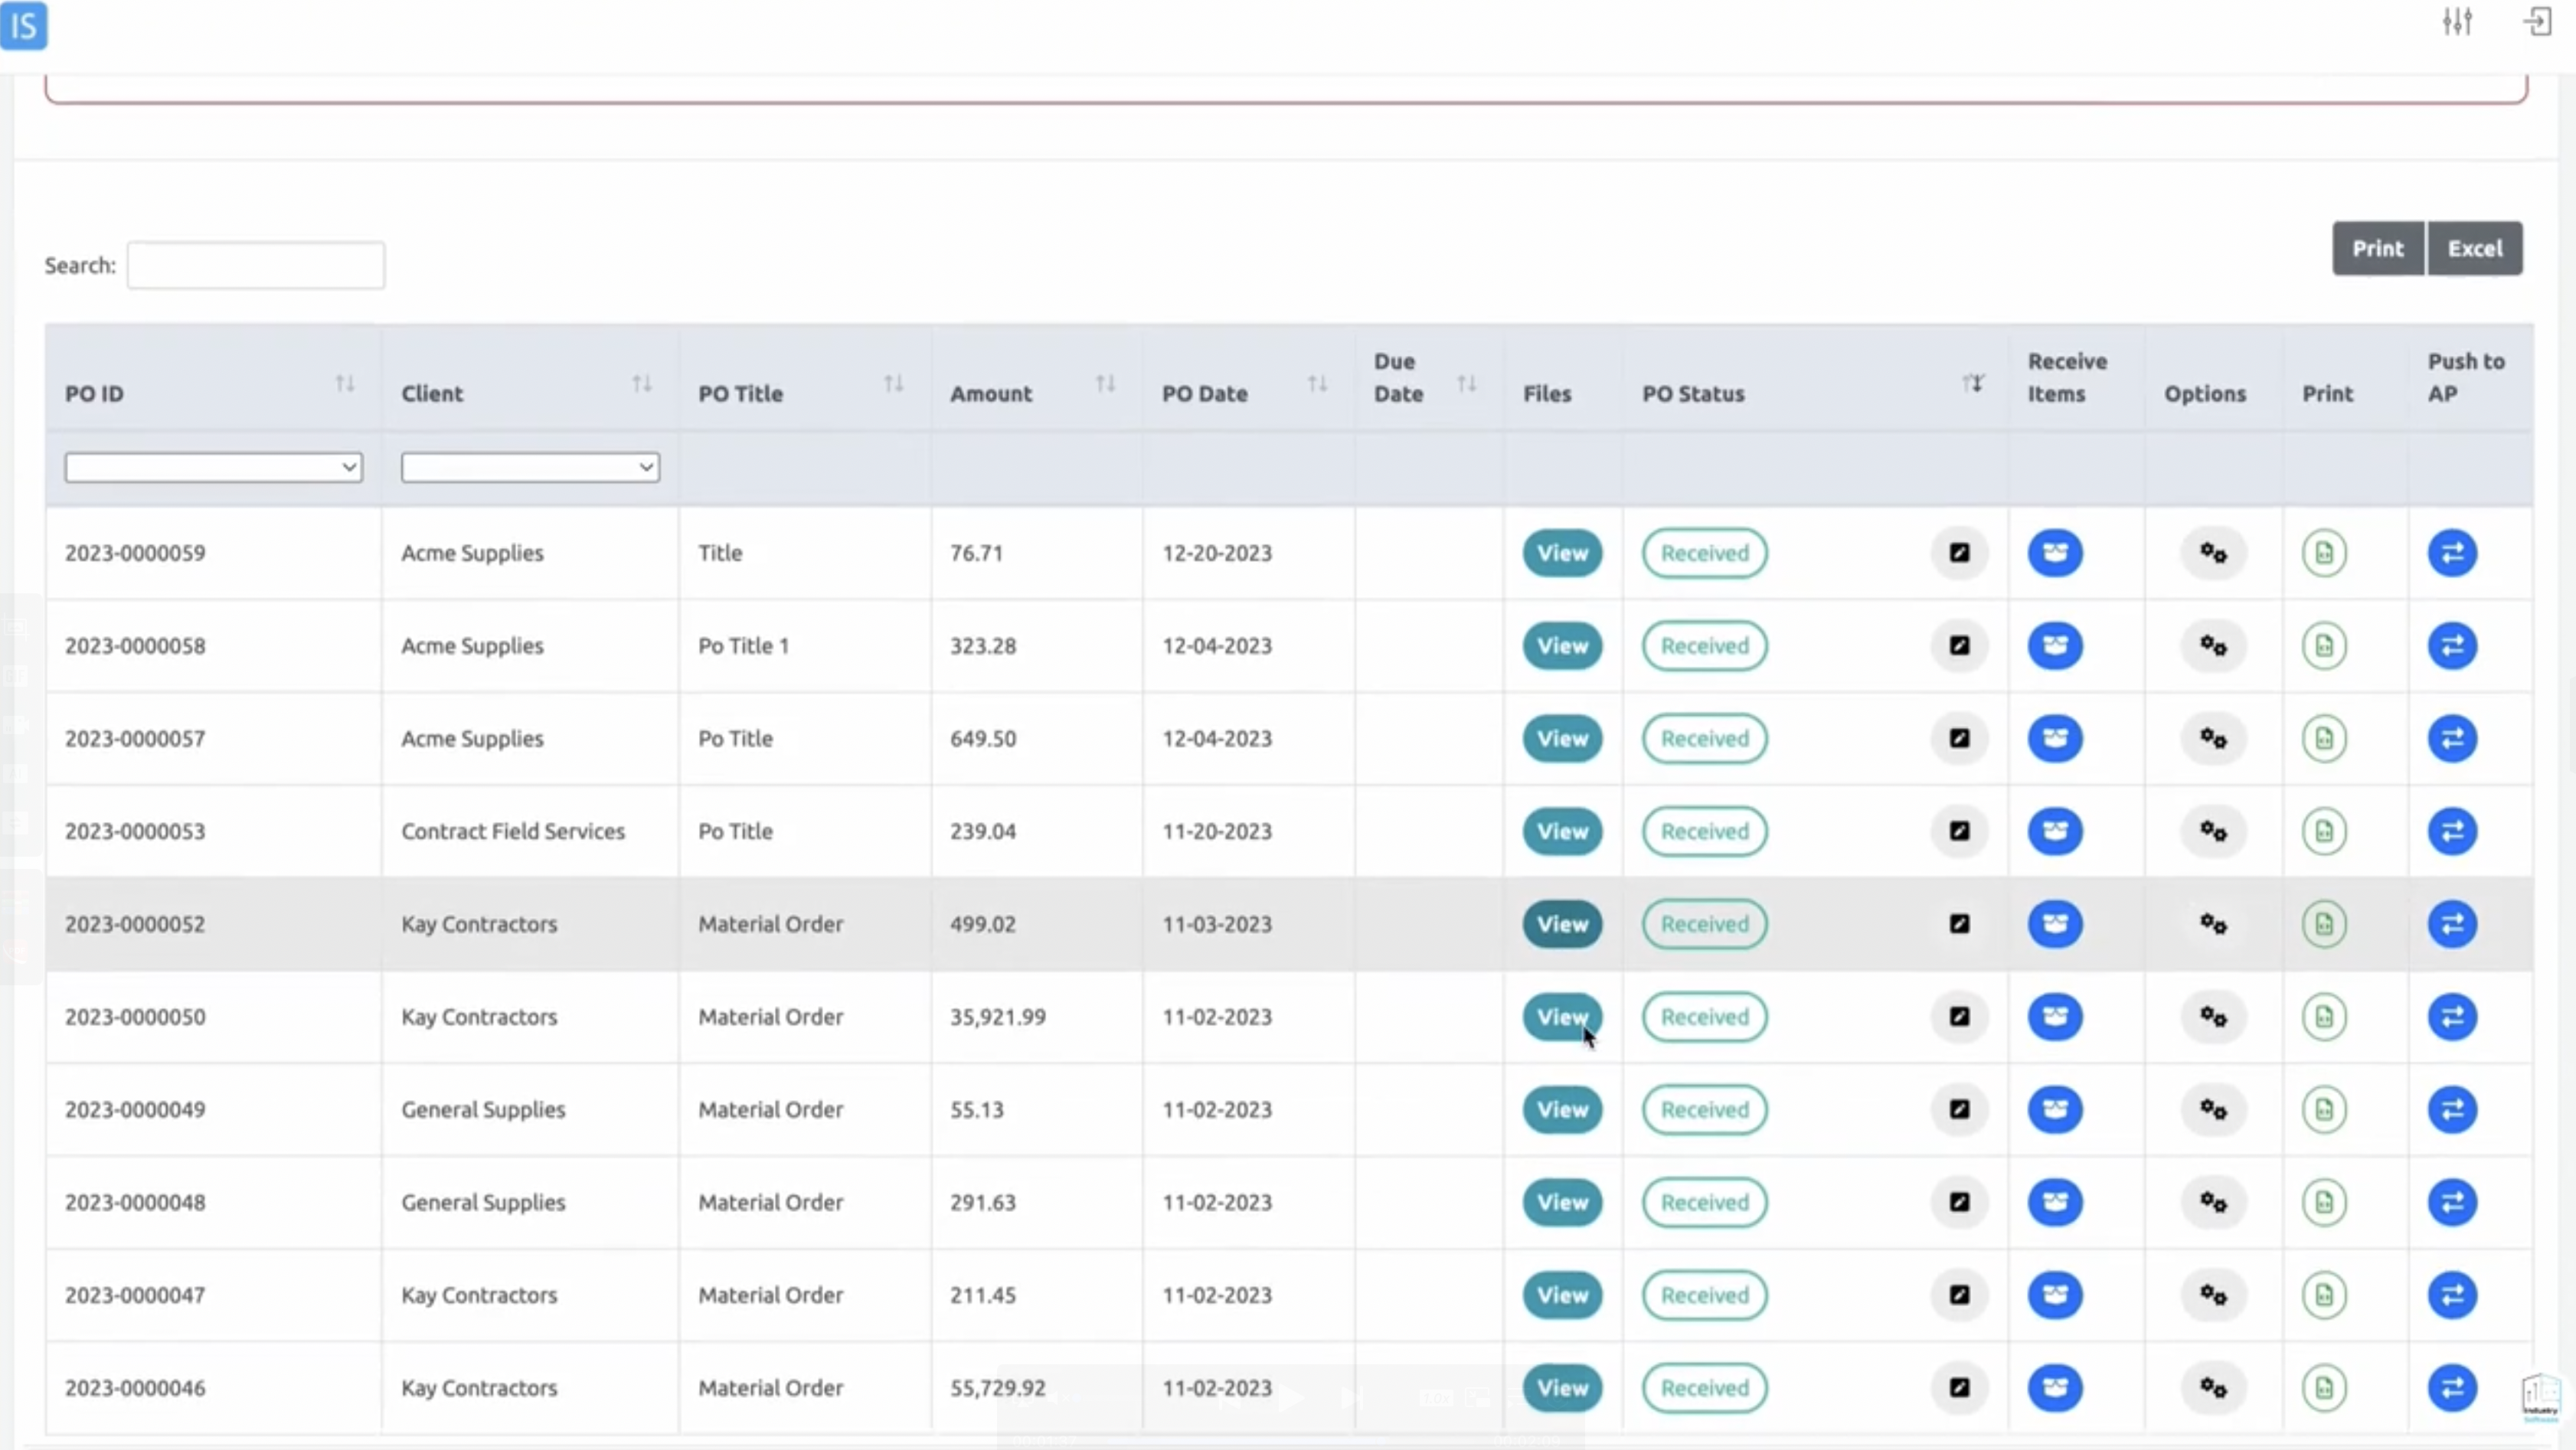The height and width of the screenshot is (1450, 2576).
Task: Click into the Search input field
Action: pyautogui.click(x=255, y=266)
